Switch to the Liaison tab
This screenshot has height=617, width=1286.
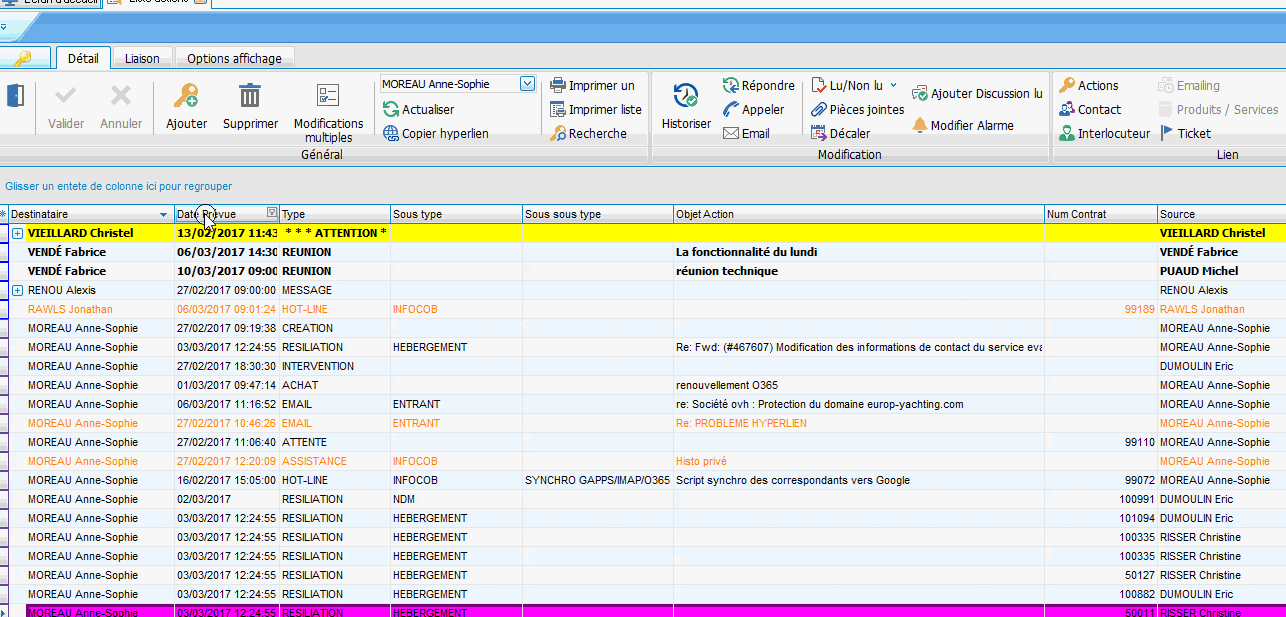click(x=142, y=58)
